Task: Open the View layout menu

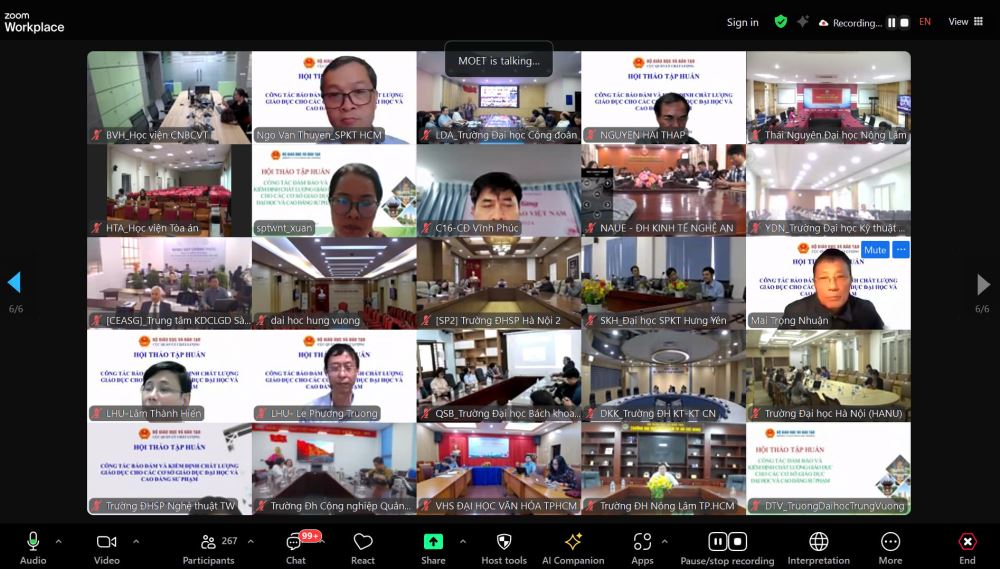Action: (965, 21)
